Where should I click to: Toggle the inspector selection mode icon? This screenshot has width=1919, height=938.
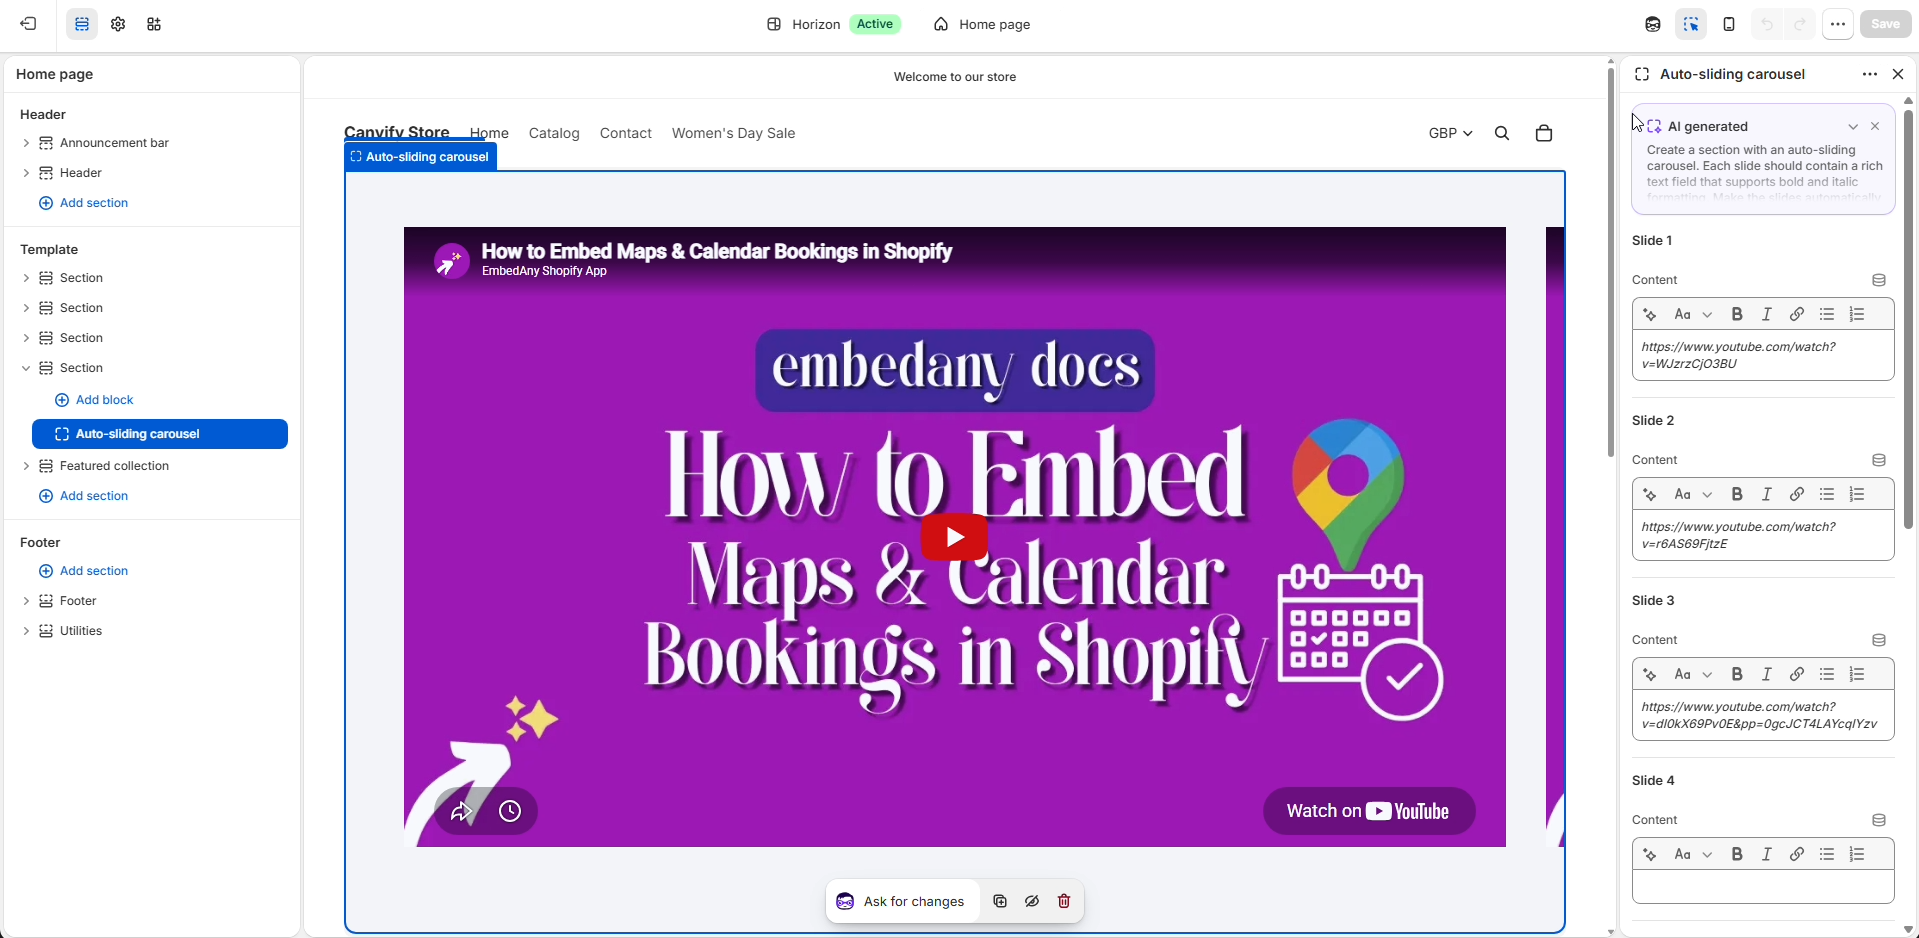(x=1691, y=24)
